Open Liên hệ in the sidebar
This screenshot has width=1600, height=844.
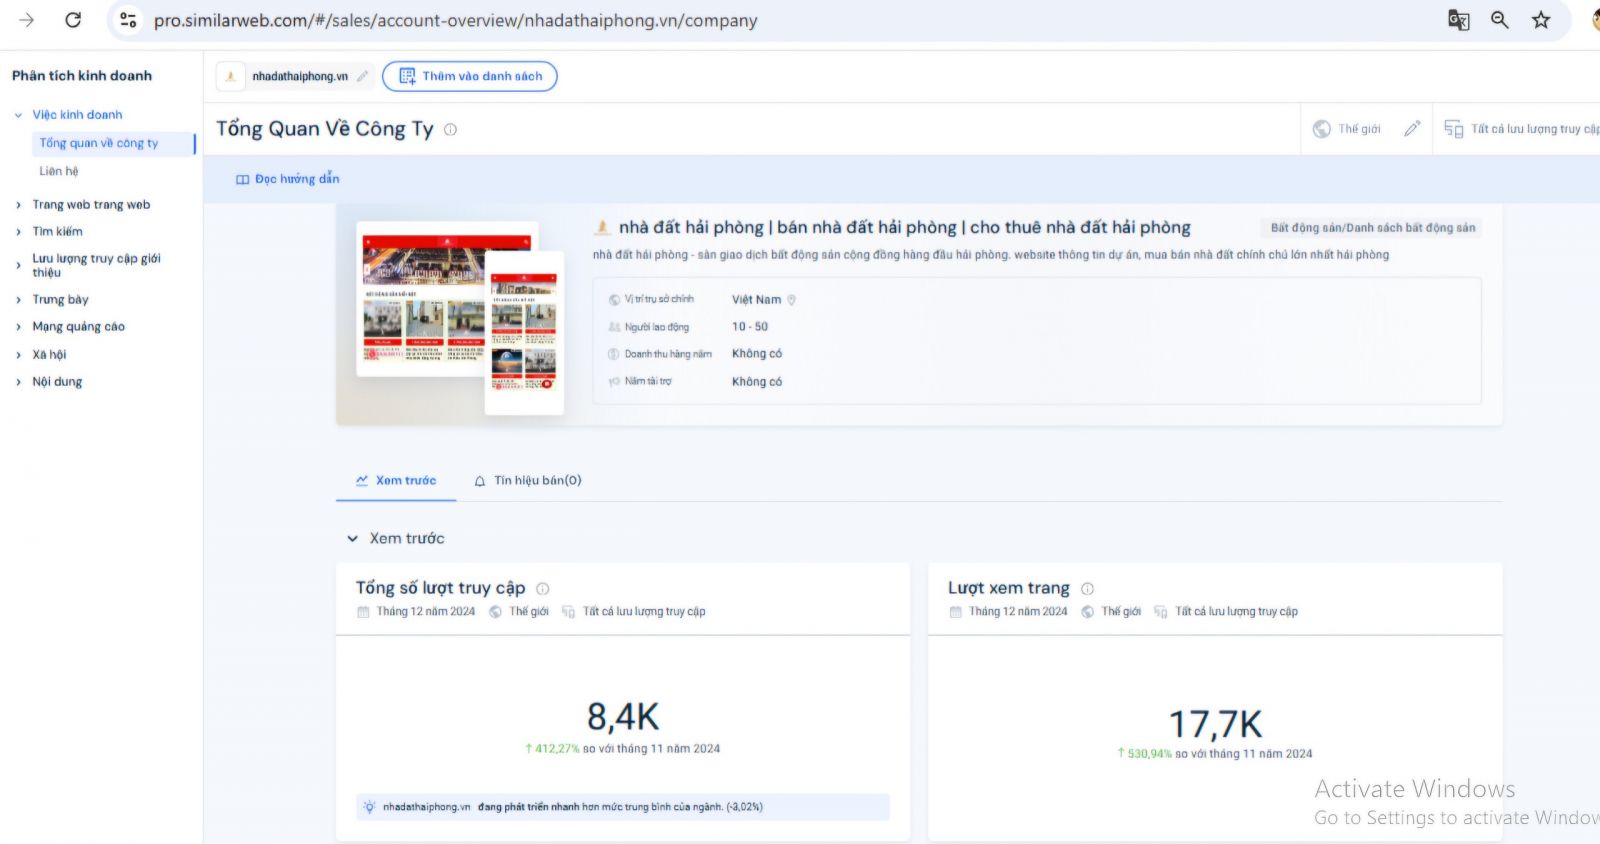(x=59, y=171)
